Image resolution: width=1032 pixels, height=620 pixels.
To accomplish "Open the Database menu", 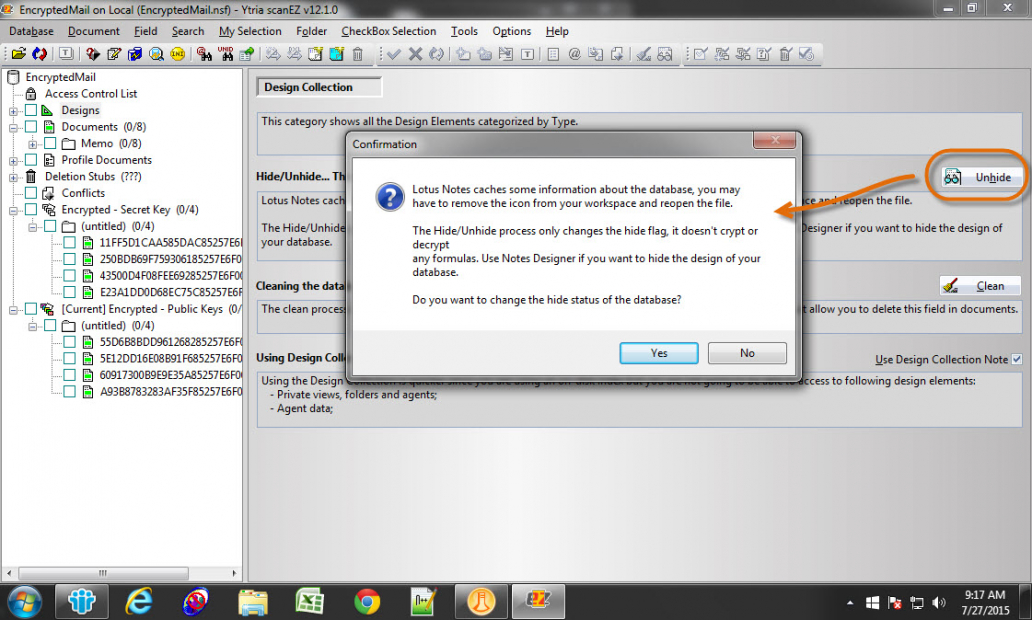I will 31,31.
